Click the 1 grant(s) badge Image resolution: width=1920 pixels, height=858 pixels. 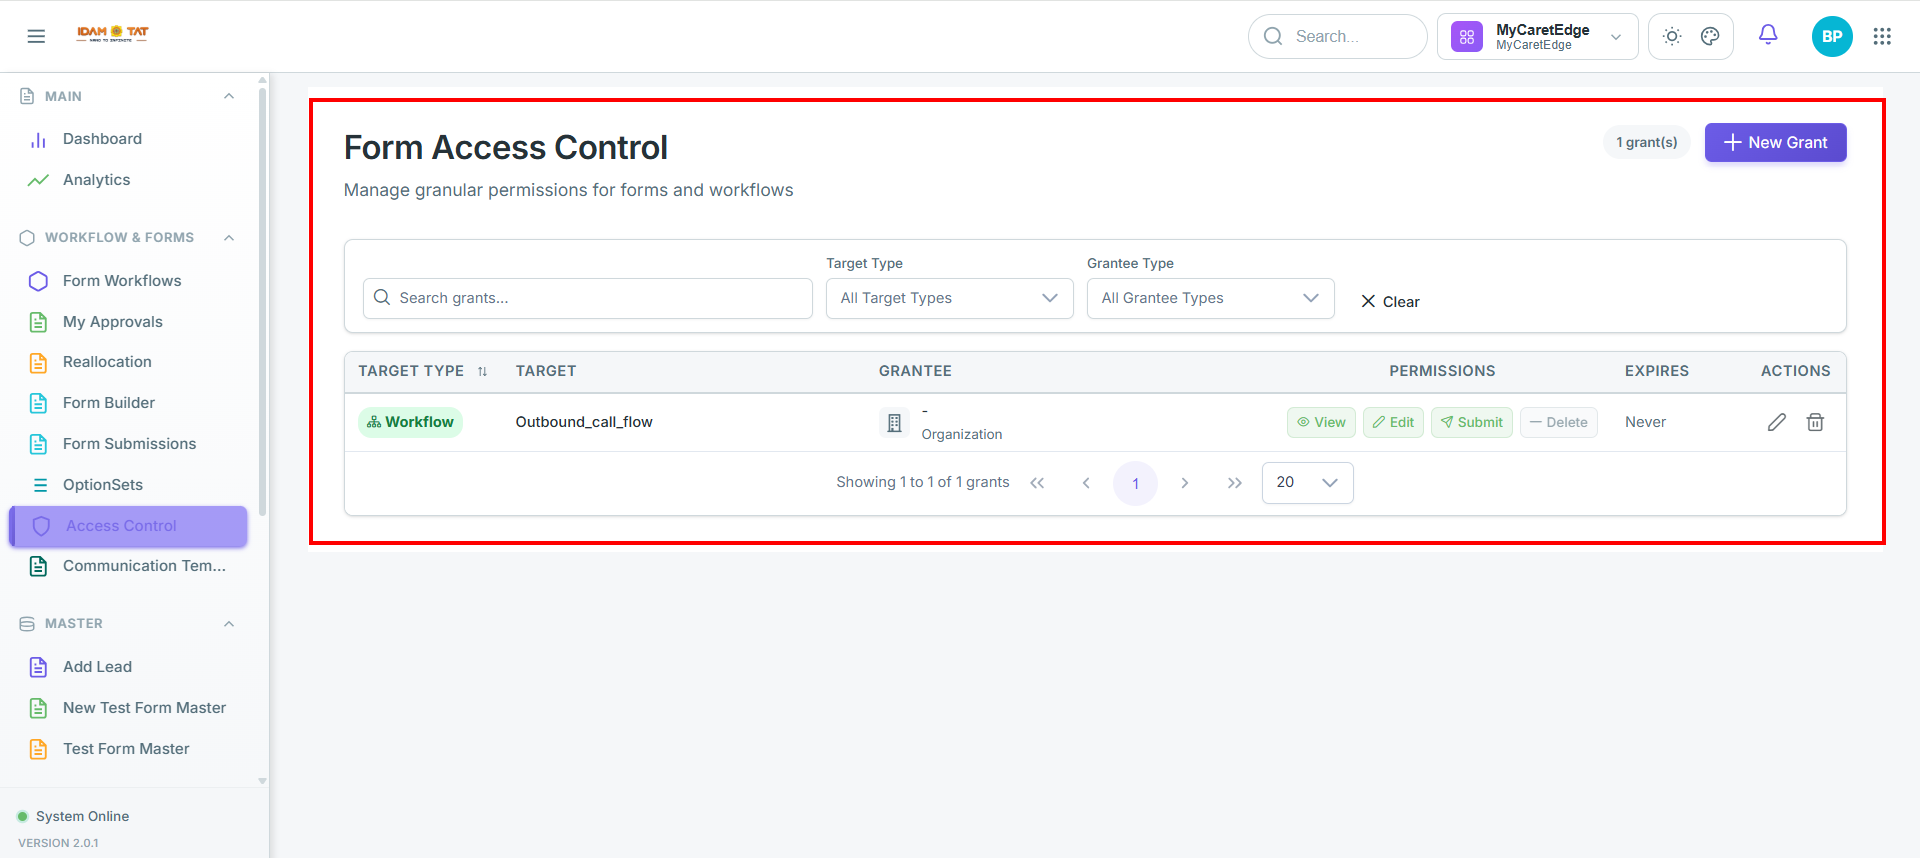click(1647, 142)
